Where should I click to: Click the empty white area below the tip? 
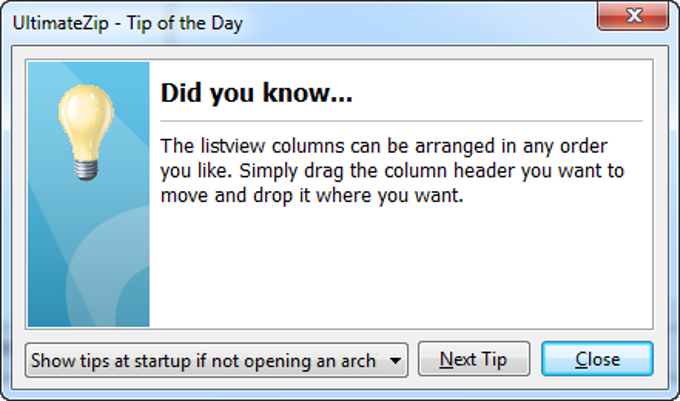(x=400, y=270)
